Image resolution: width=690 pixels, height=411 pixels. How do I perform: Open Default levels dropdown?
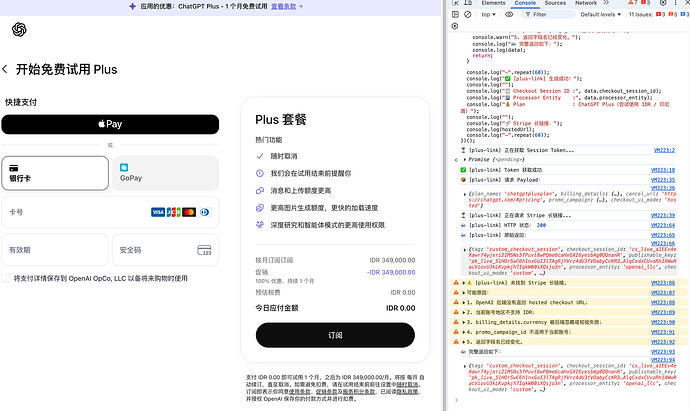tap(601, 15)
